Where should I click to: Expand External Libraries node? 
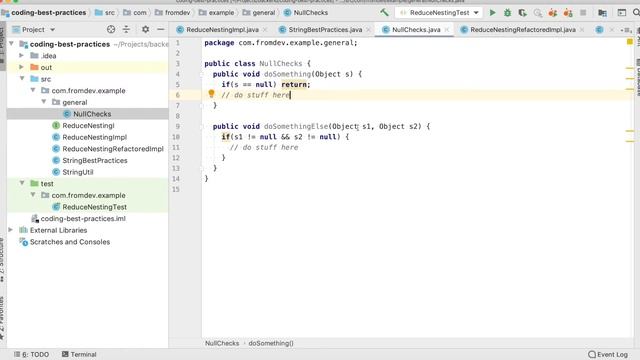pos(11,230)
